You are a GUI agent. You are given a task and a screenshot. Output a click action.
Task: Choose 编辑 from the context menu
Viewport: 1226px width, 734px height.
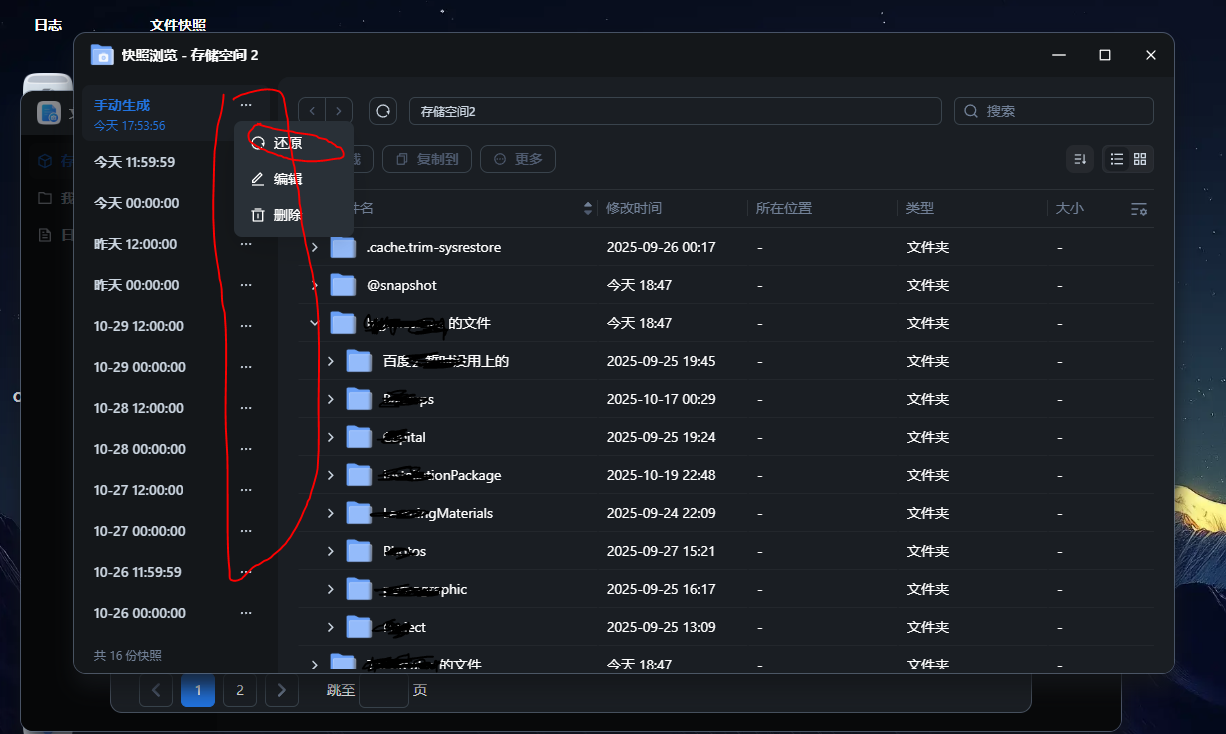click(294, 179)
